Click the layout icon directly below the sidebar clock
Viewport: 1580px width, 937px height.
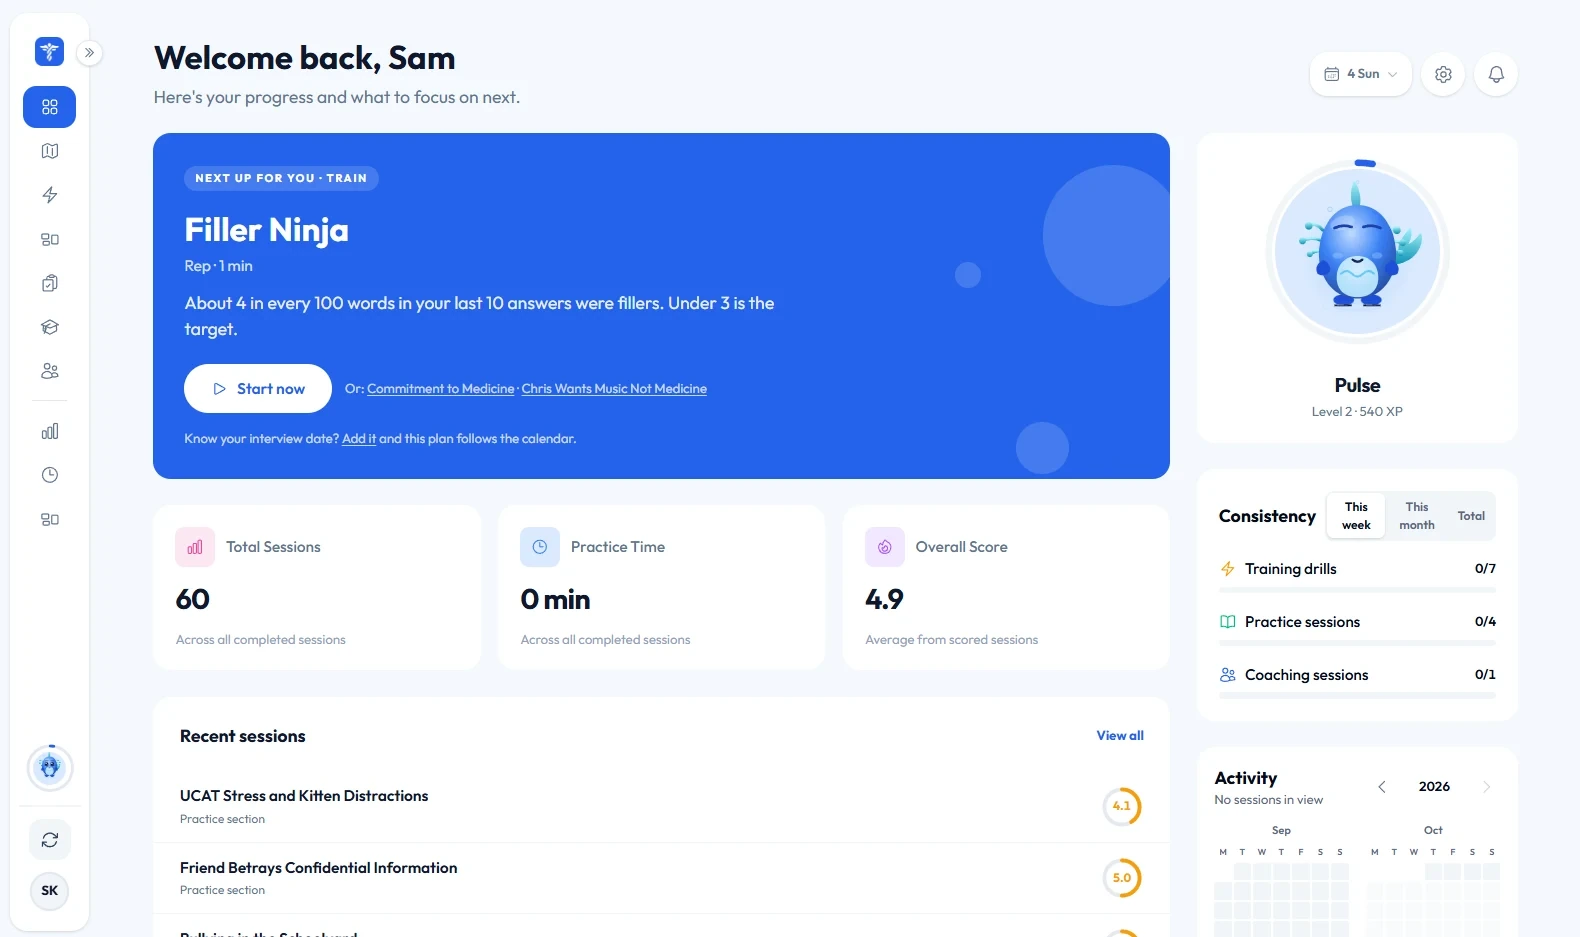coord(49,519)
